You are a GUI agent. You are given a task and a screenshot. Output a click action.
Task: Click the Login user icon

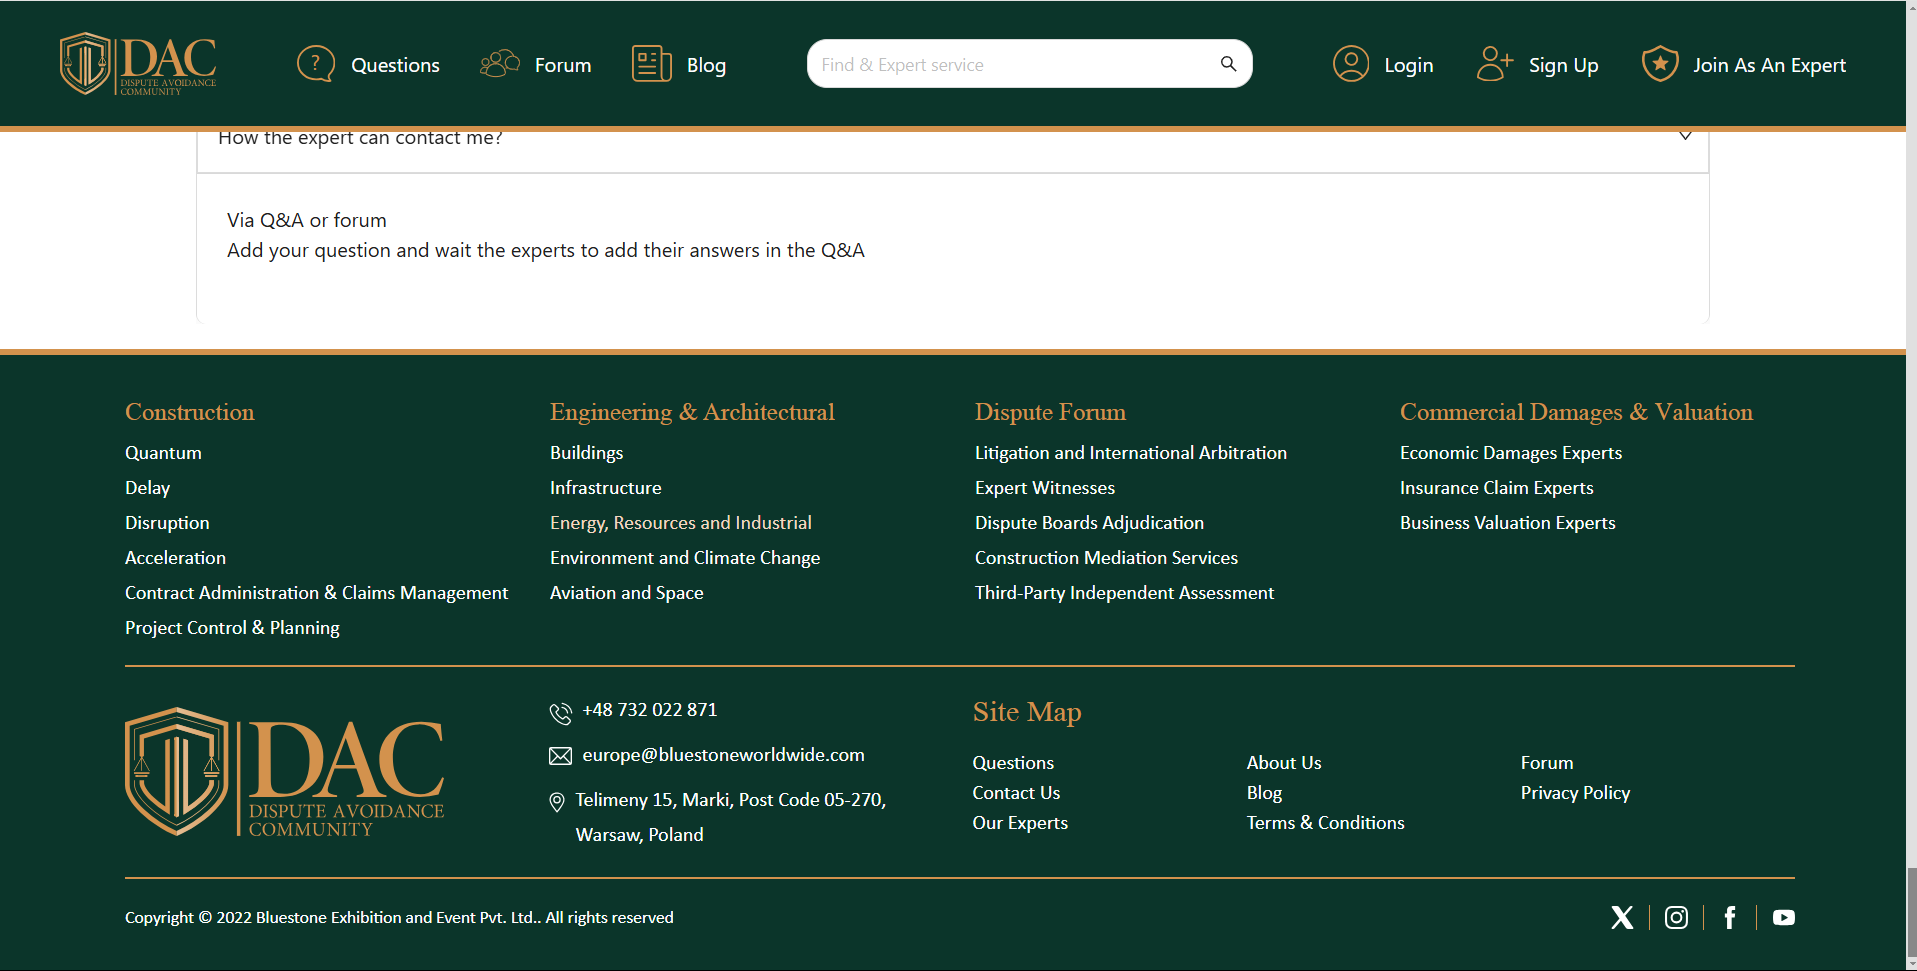1351,64
